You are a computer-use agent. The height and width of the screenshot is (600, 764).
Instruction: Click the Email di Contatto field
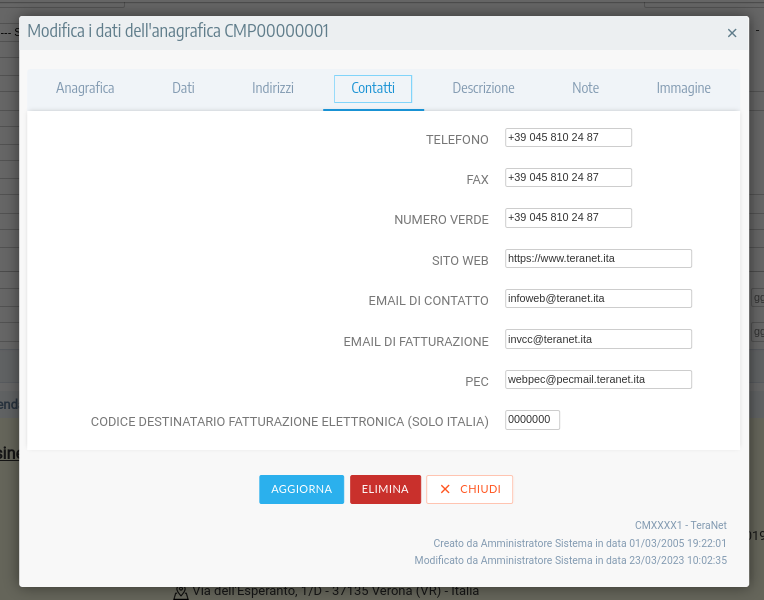point(598,298)
